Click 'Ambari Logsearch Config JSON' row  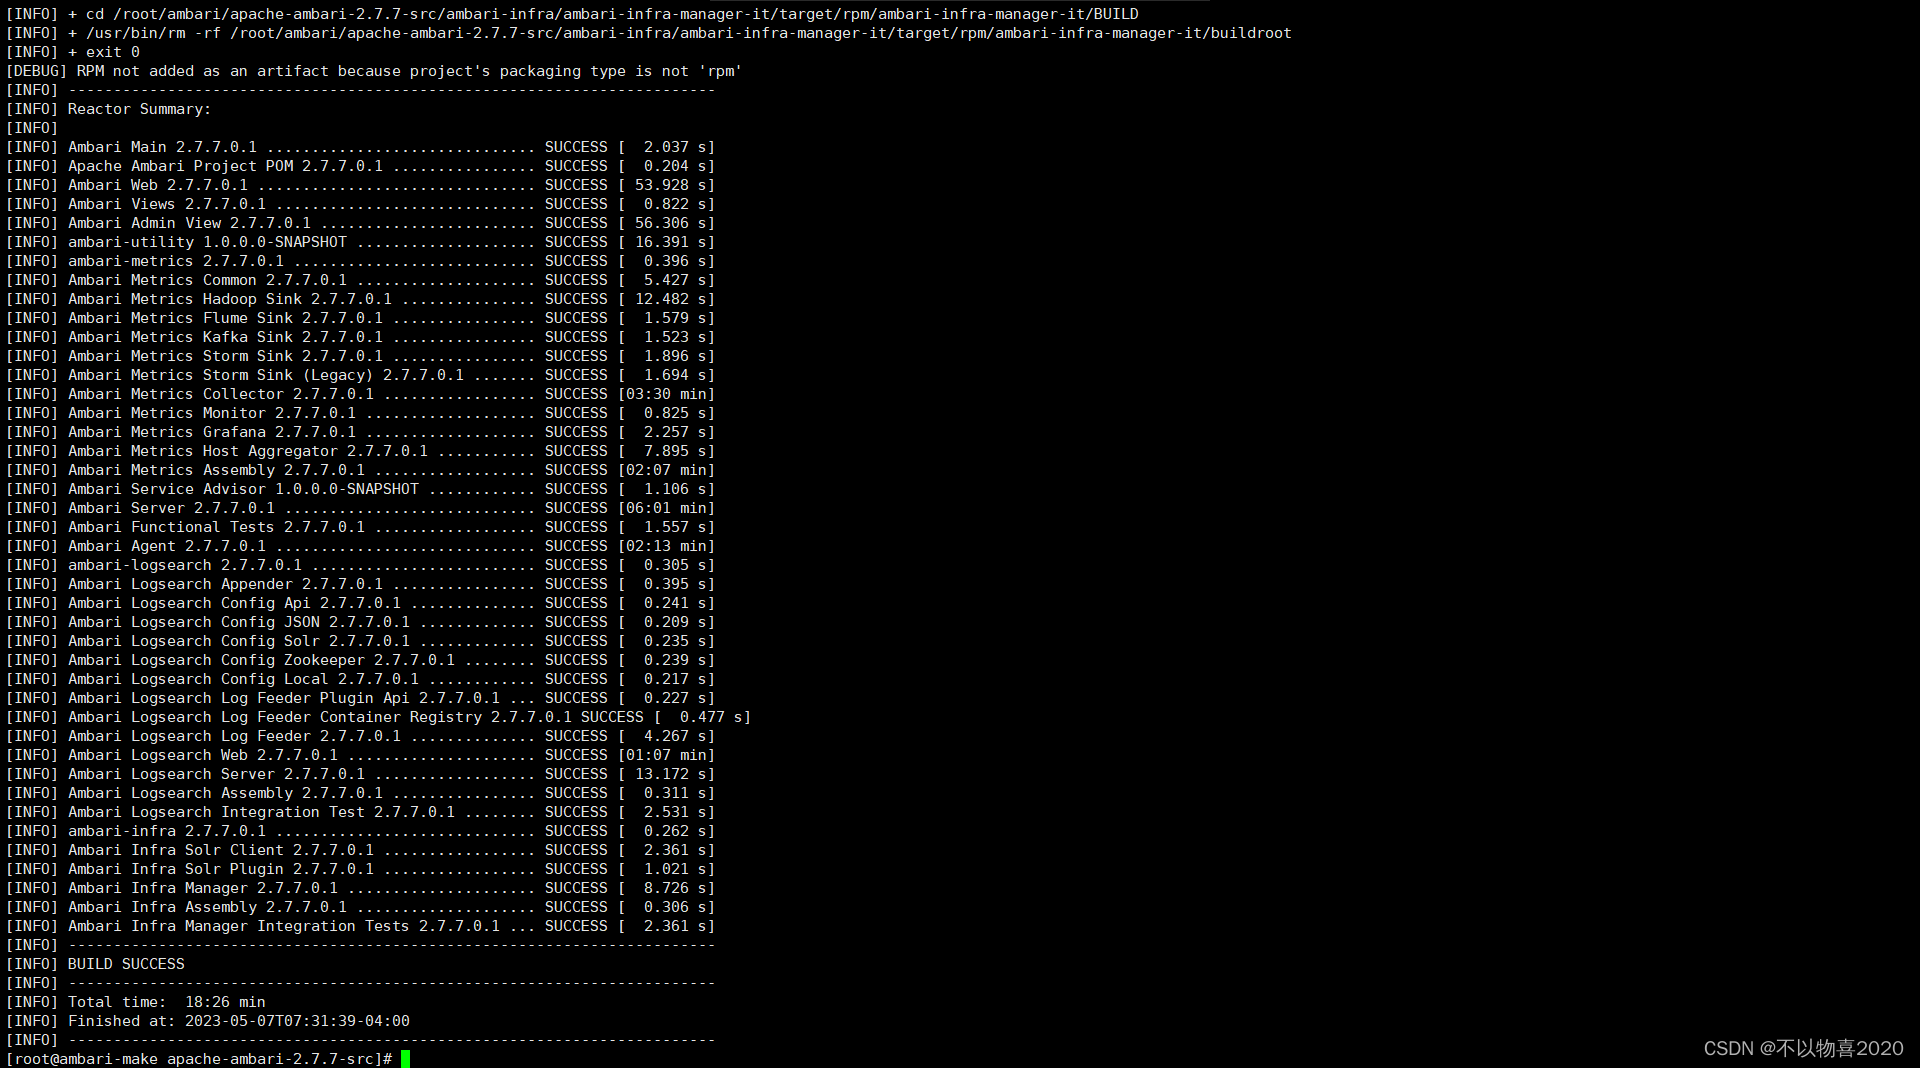pyautogui.click(x=361, y=622)
